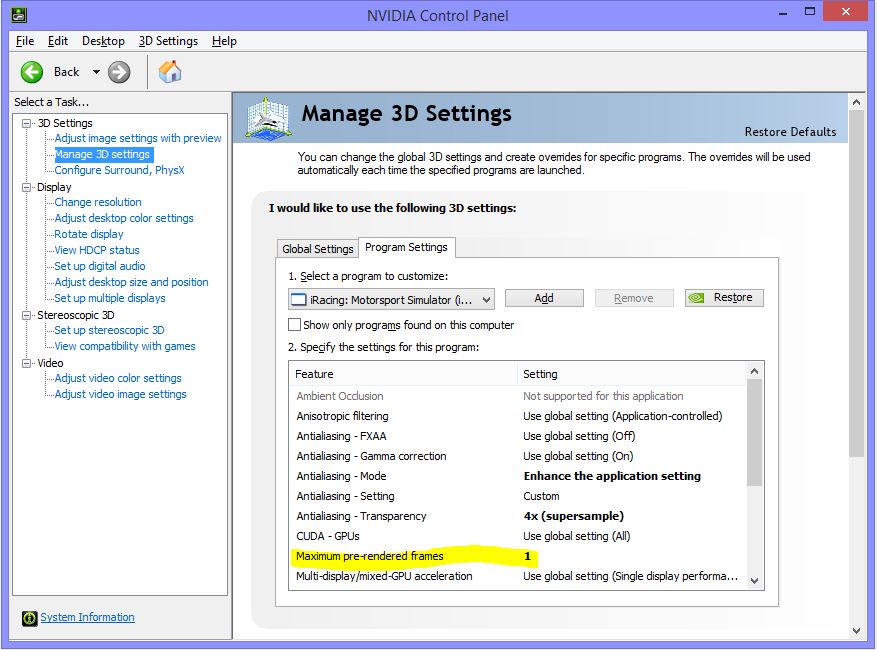Click the Home icon in toolbar
The height and width of the screenshot is (650, 877).
pos(170,71)
